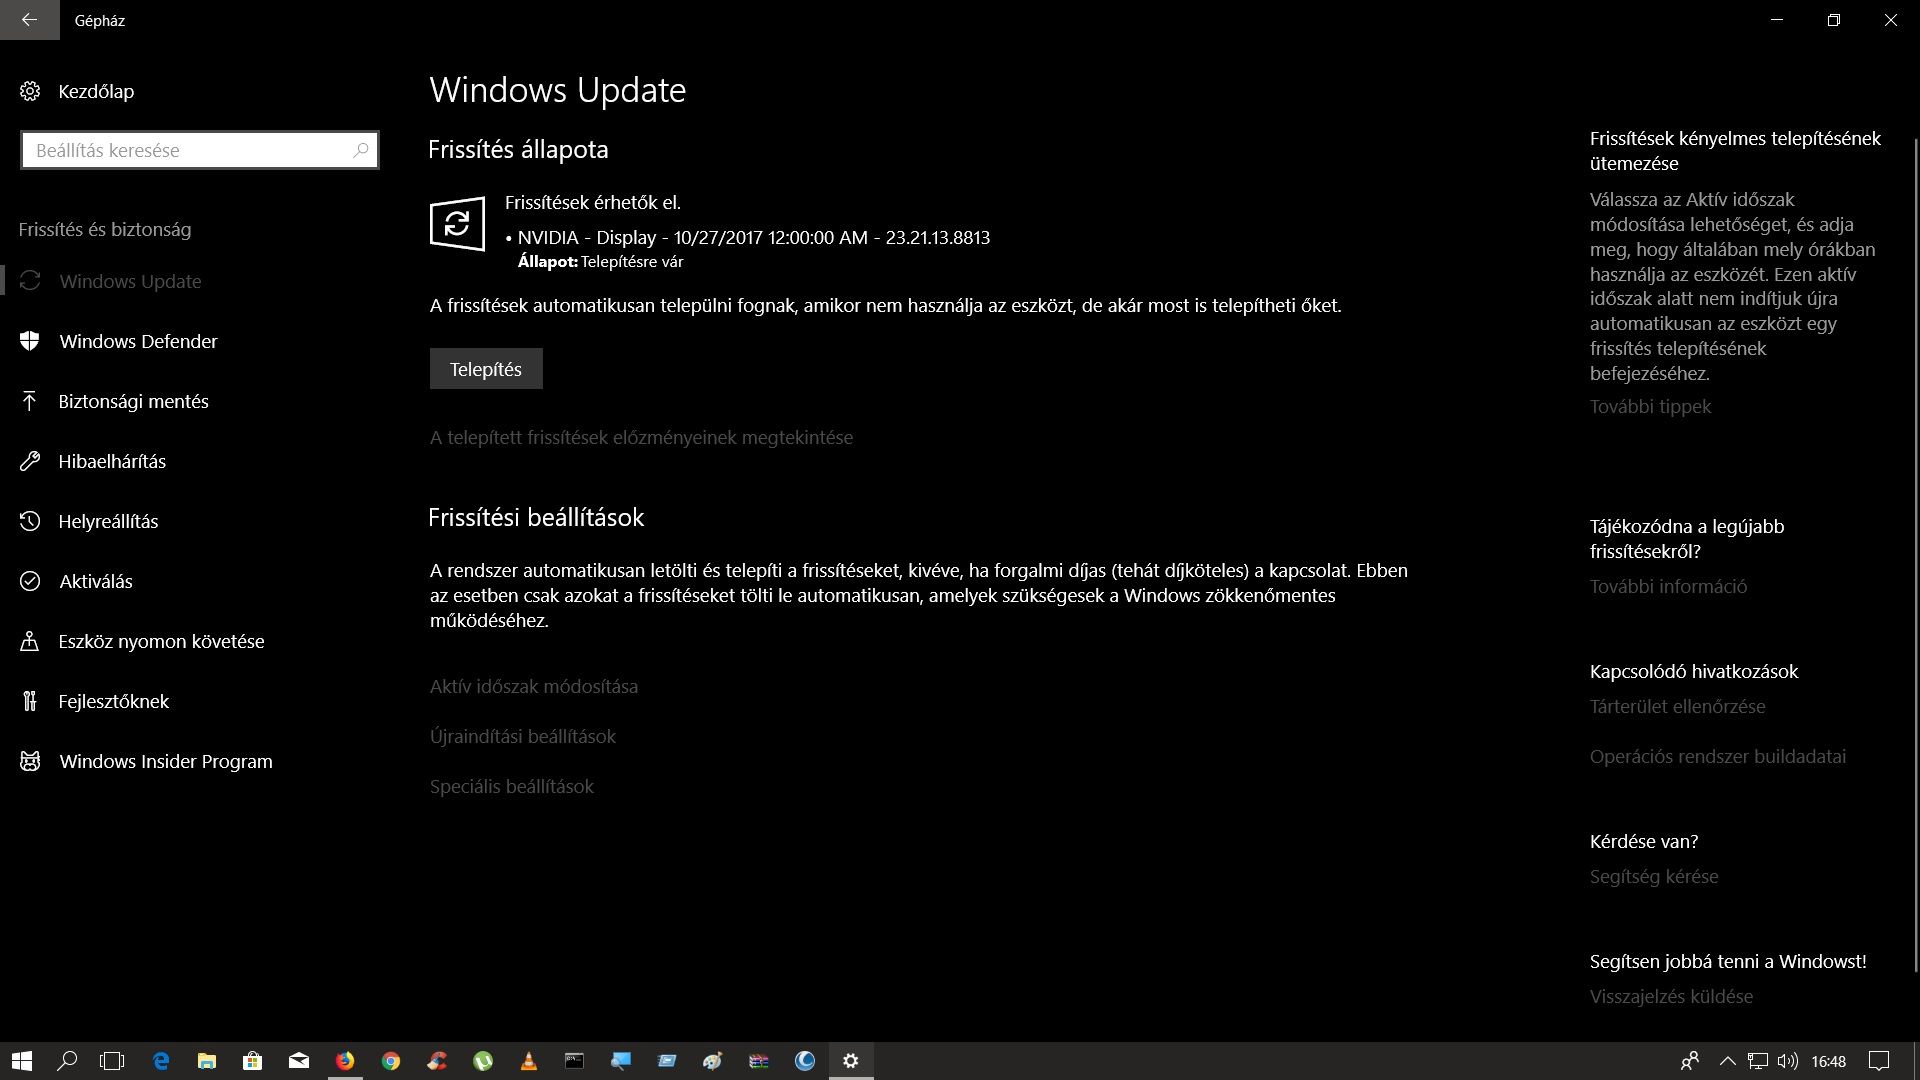Screen dimensions: 1920x1080
Task: Open Mail app from taskbar
Action: (x=298, y=1061)
